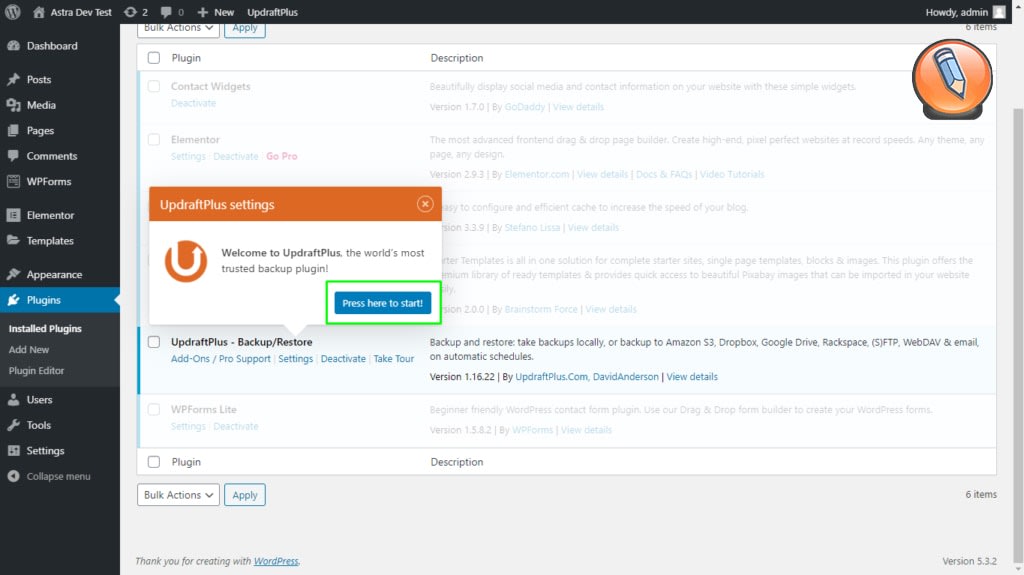1024x575 pixels.
Task: Click the Dashboard sidebar icon
Action: [x=13, y=46]
